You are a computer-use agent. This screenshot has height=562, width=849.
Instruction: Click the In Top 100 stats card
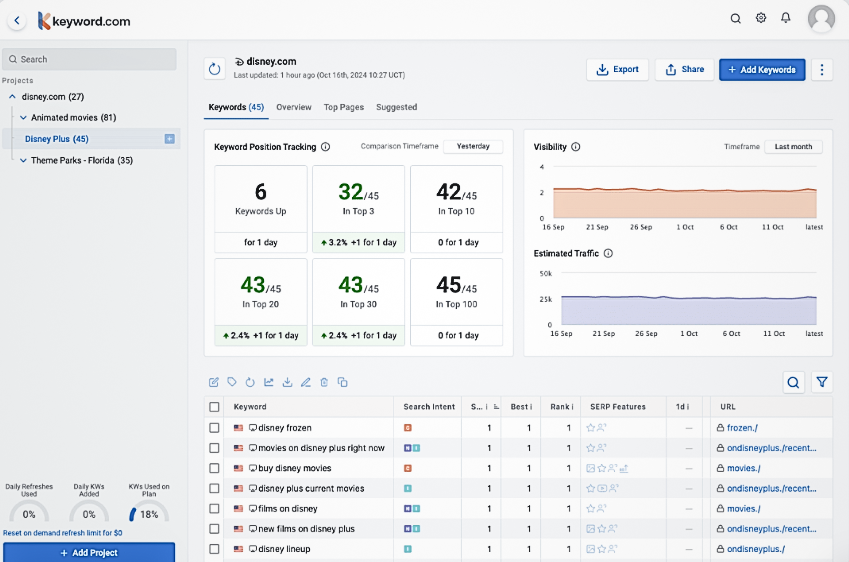[456, 302]
